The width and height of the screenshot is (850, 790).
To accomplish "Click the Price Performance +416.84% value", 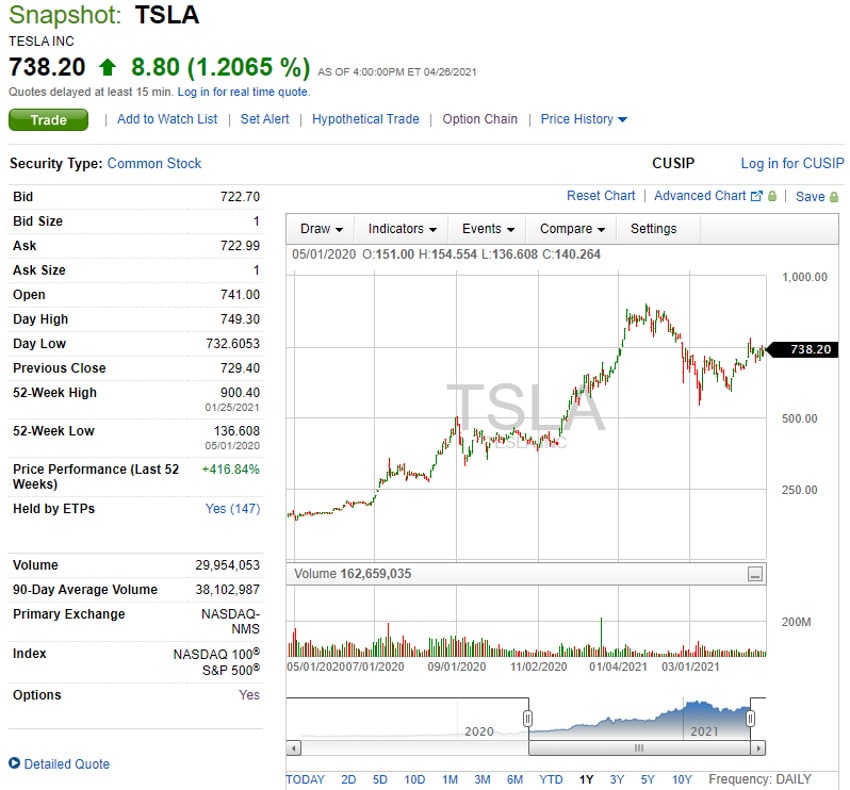I will coord(230,470).
